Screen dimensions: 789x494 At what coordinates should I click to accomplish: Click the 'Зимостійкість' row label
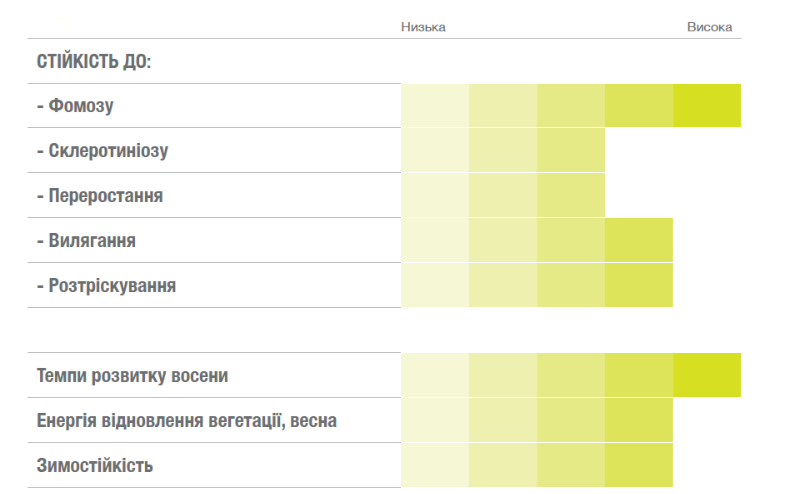[95, 465]
